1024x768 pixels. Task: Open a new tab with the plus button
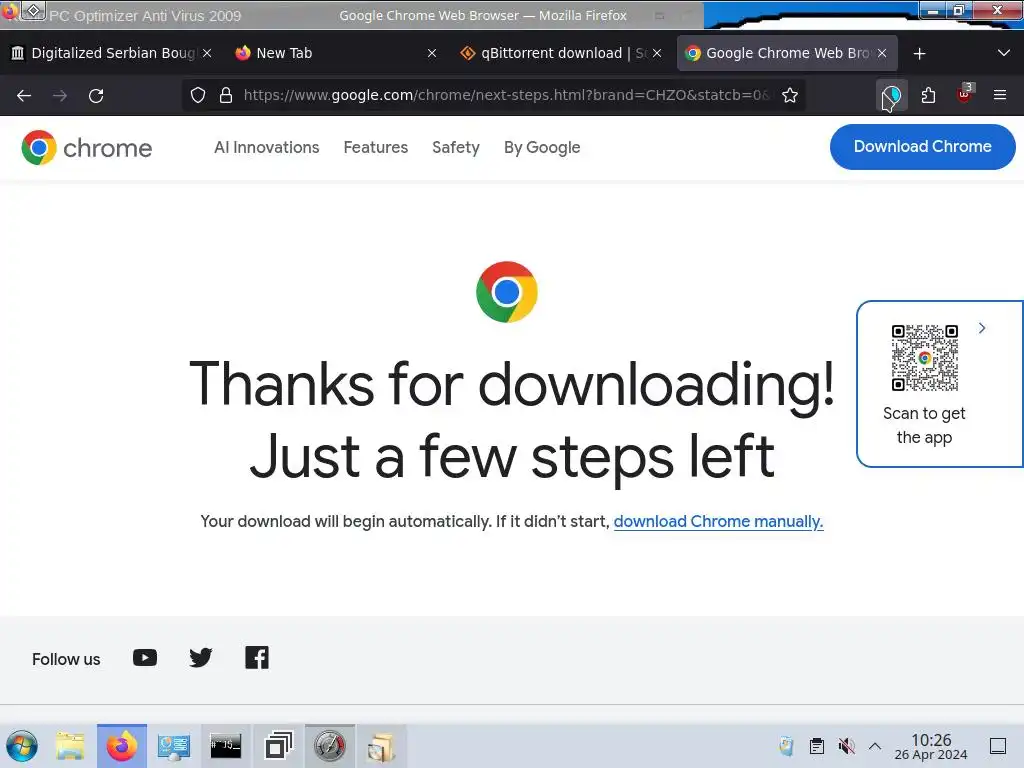920,54
